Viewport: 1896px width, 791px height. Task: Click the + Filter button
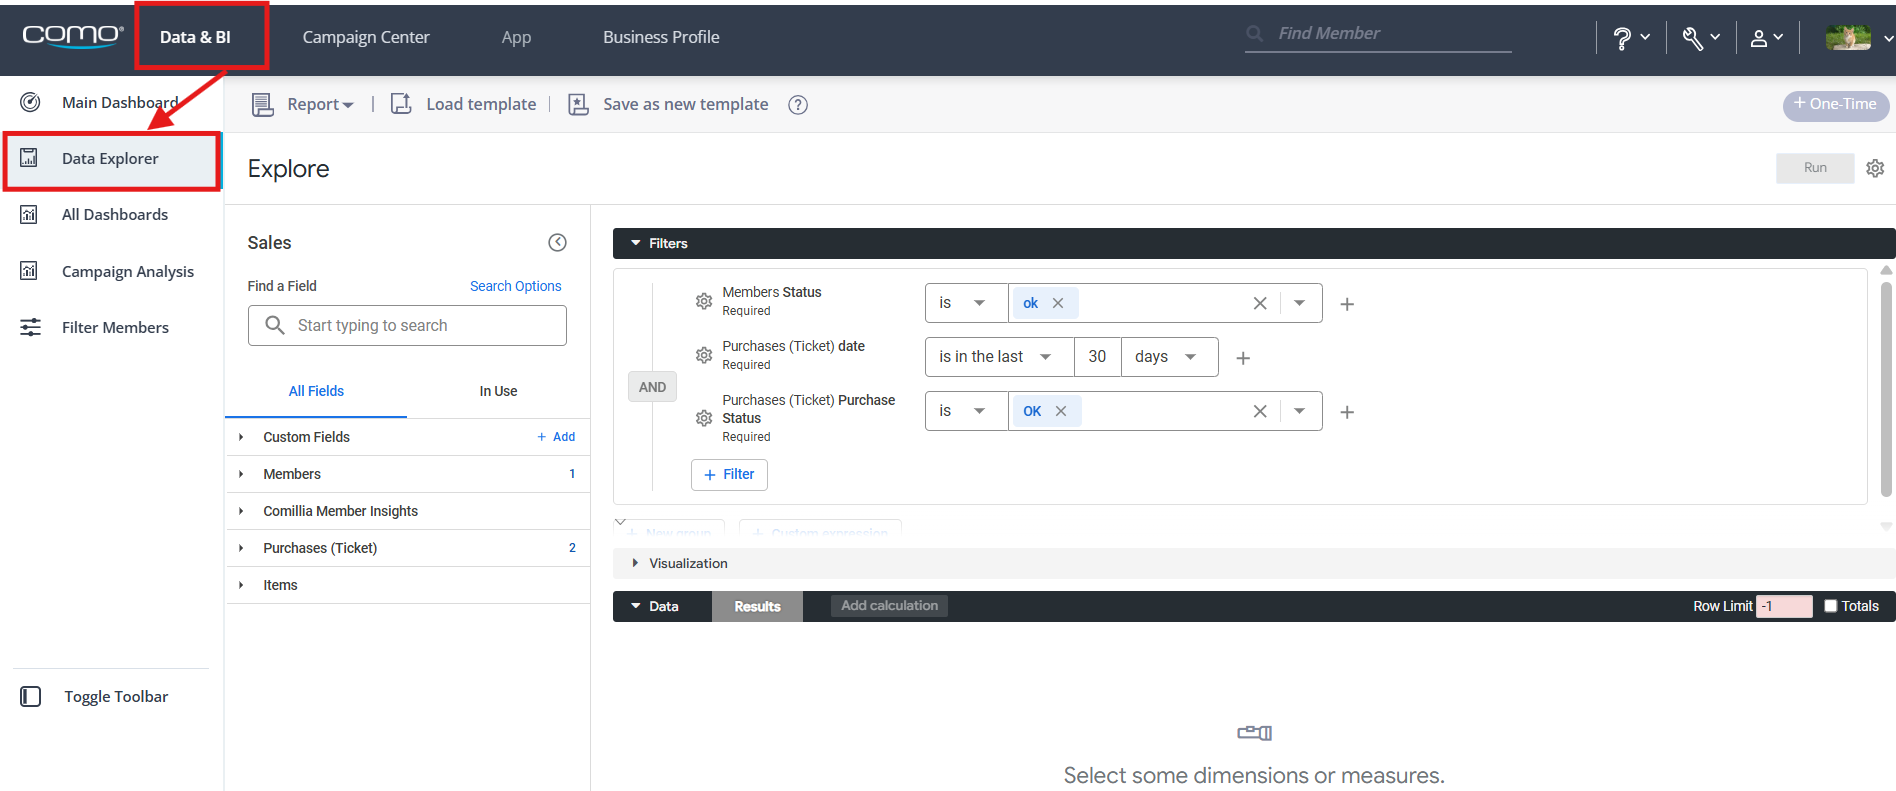pos(729,475)
